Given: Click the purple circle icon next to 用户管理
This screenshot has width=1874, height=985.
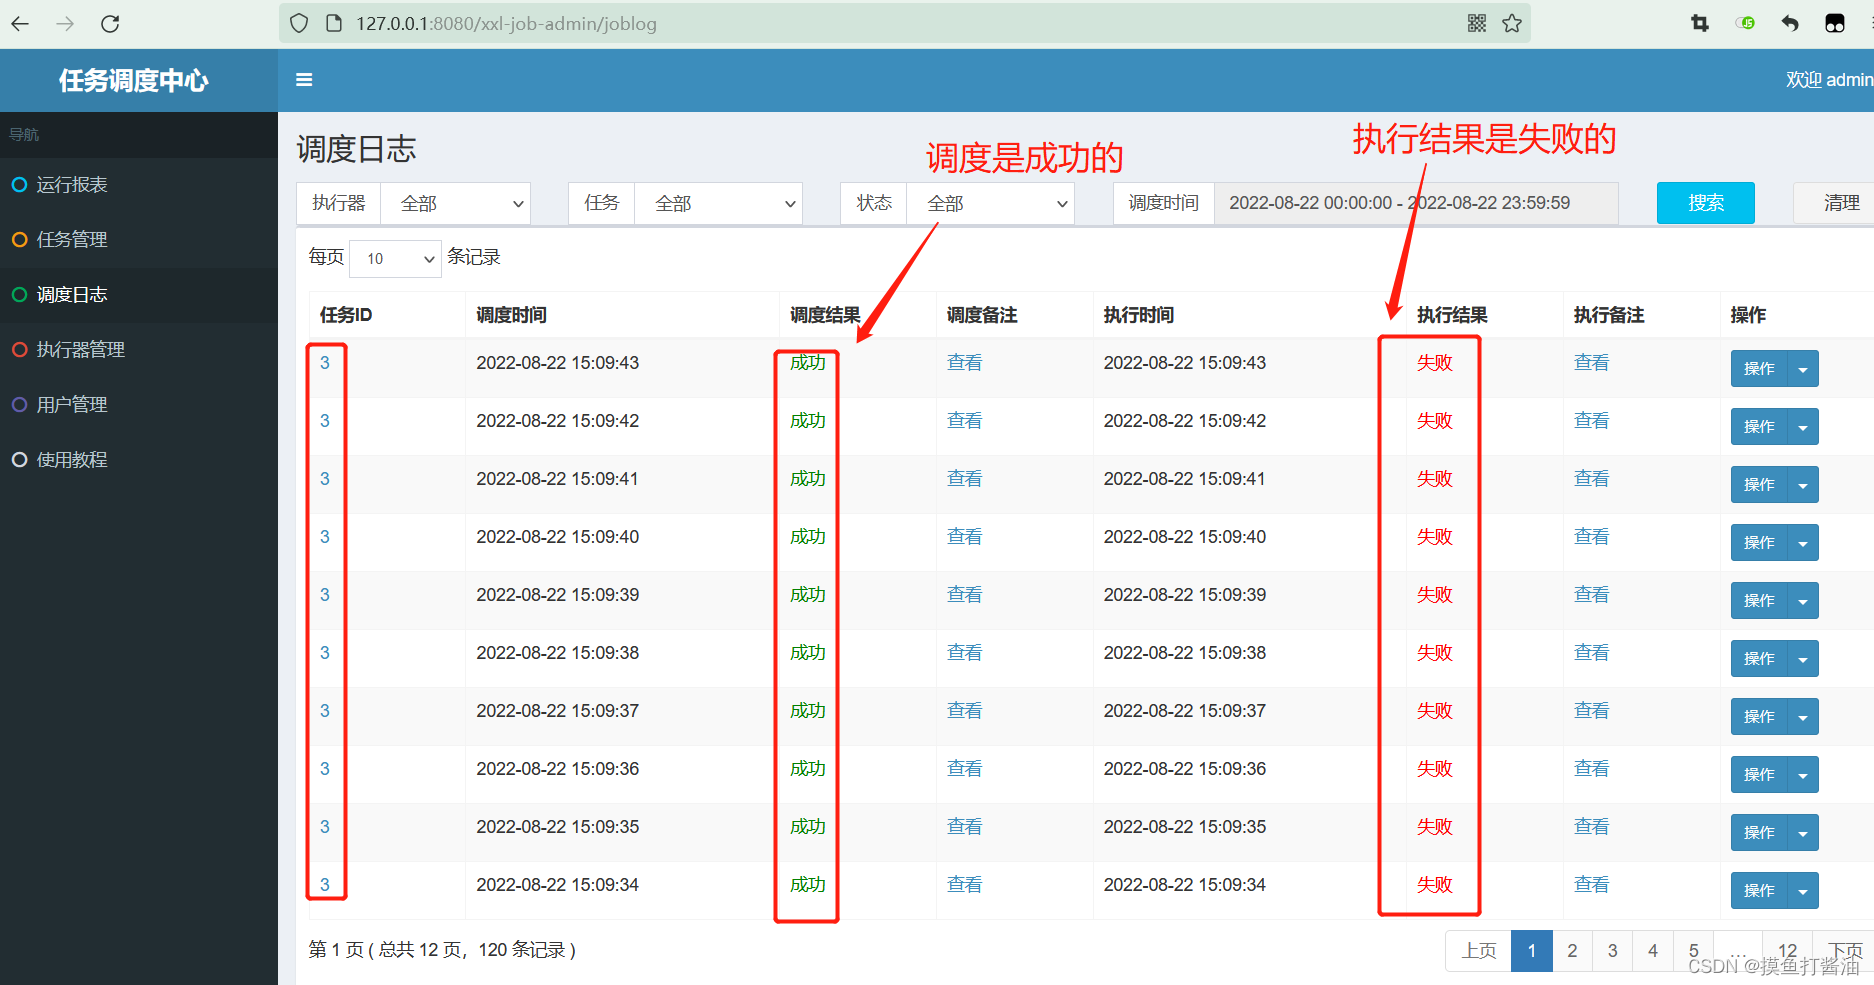Looking at the screenshot, I should (x=19, y=405).
